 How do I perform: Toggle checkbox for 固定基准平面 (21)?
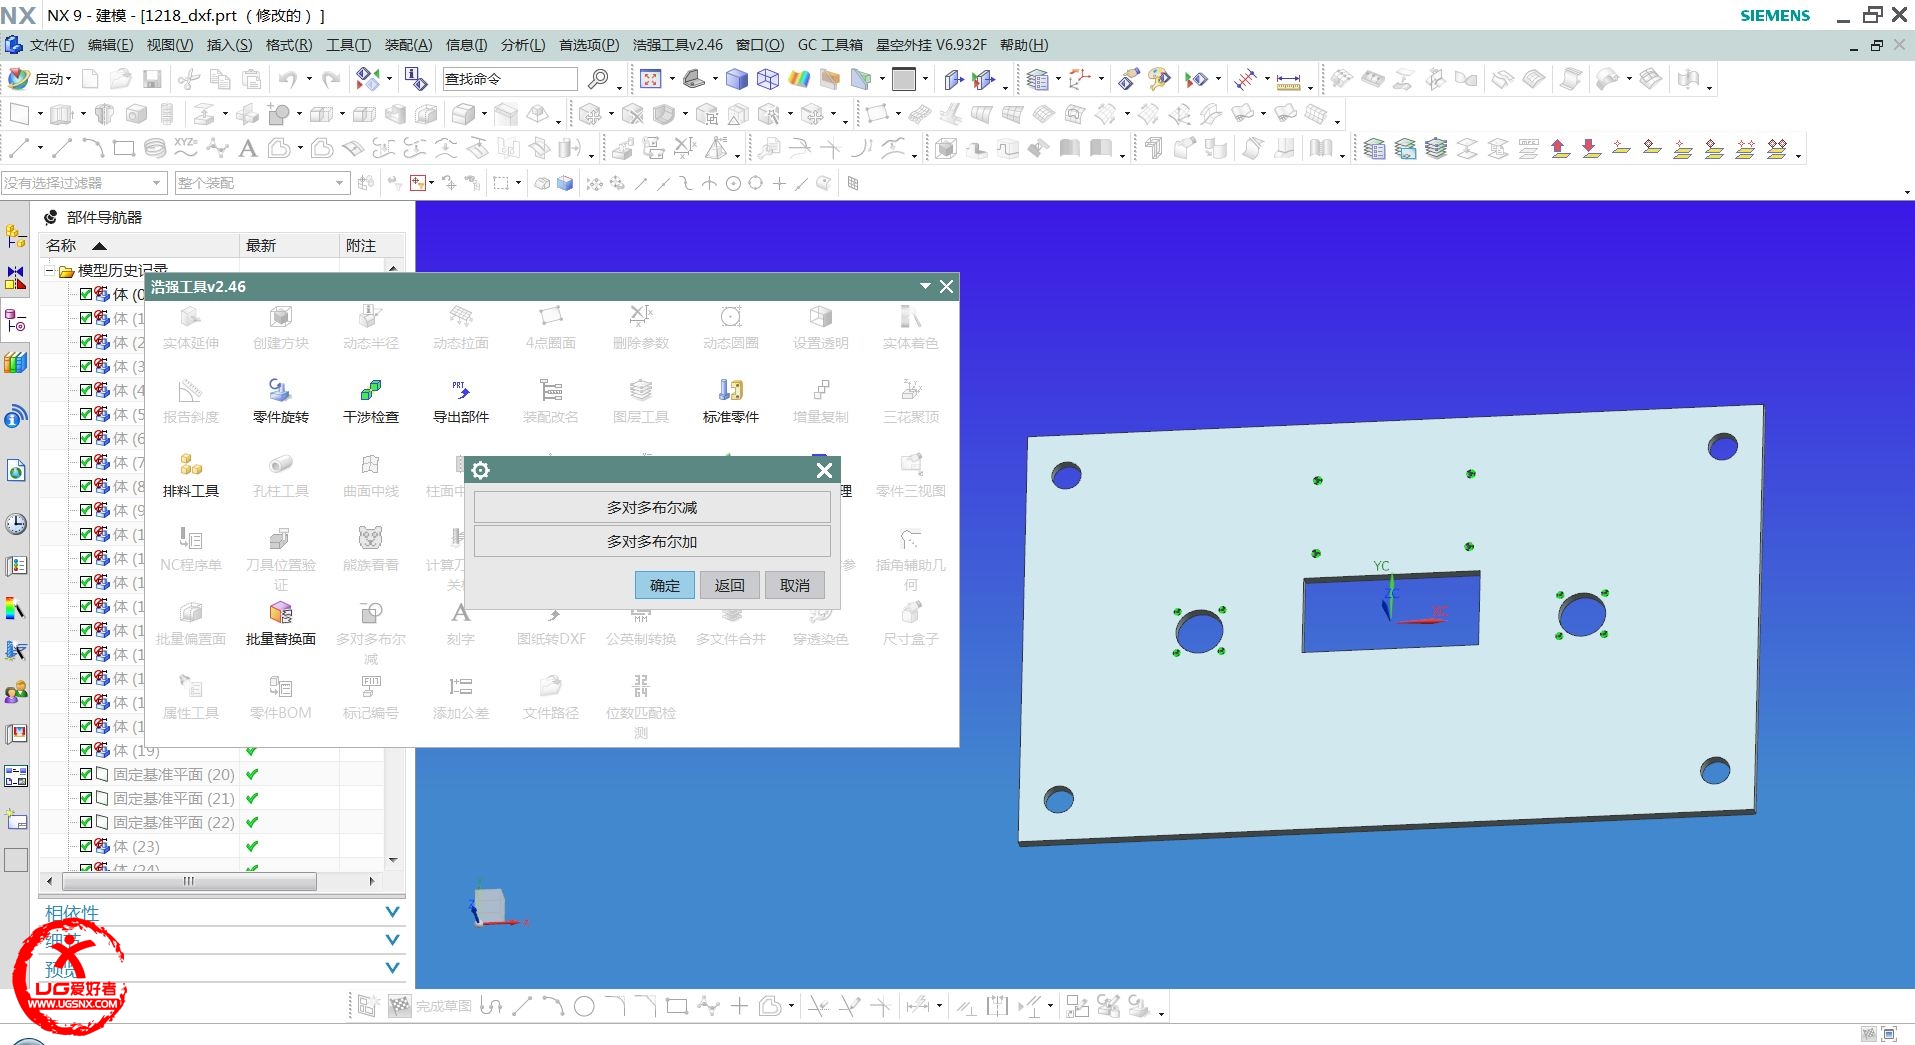pyautogui.click(x=86, y=798)
